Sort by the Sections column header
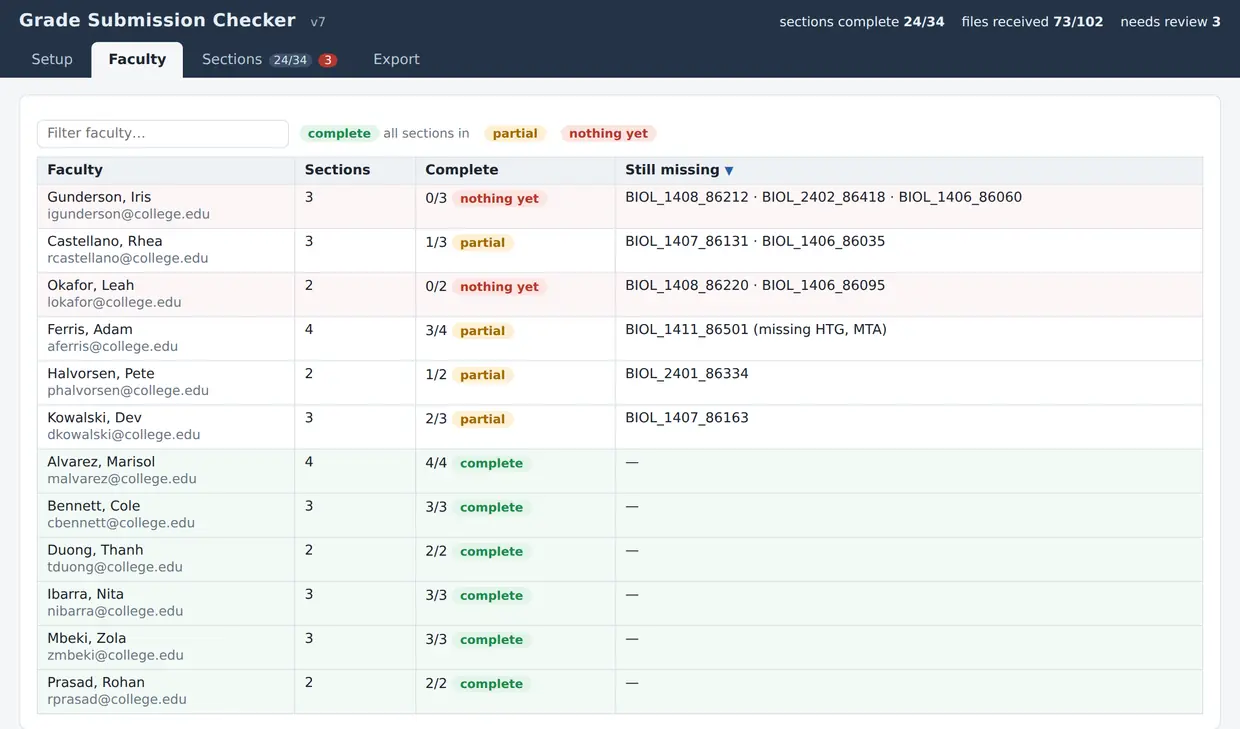This screenshot has width=1240, height=729. (x=337, y=170)
